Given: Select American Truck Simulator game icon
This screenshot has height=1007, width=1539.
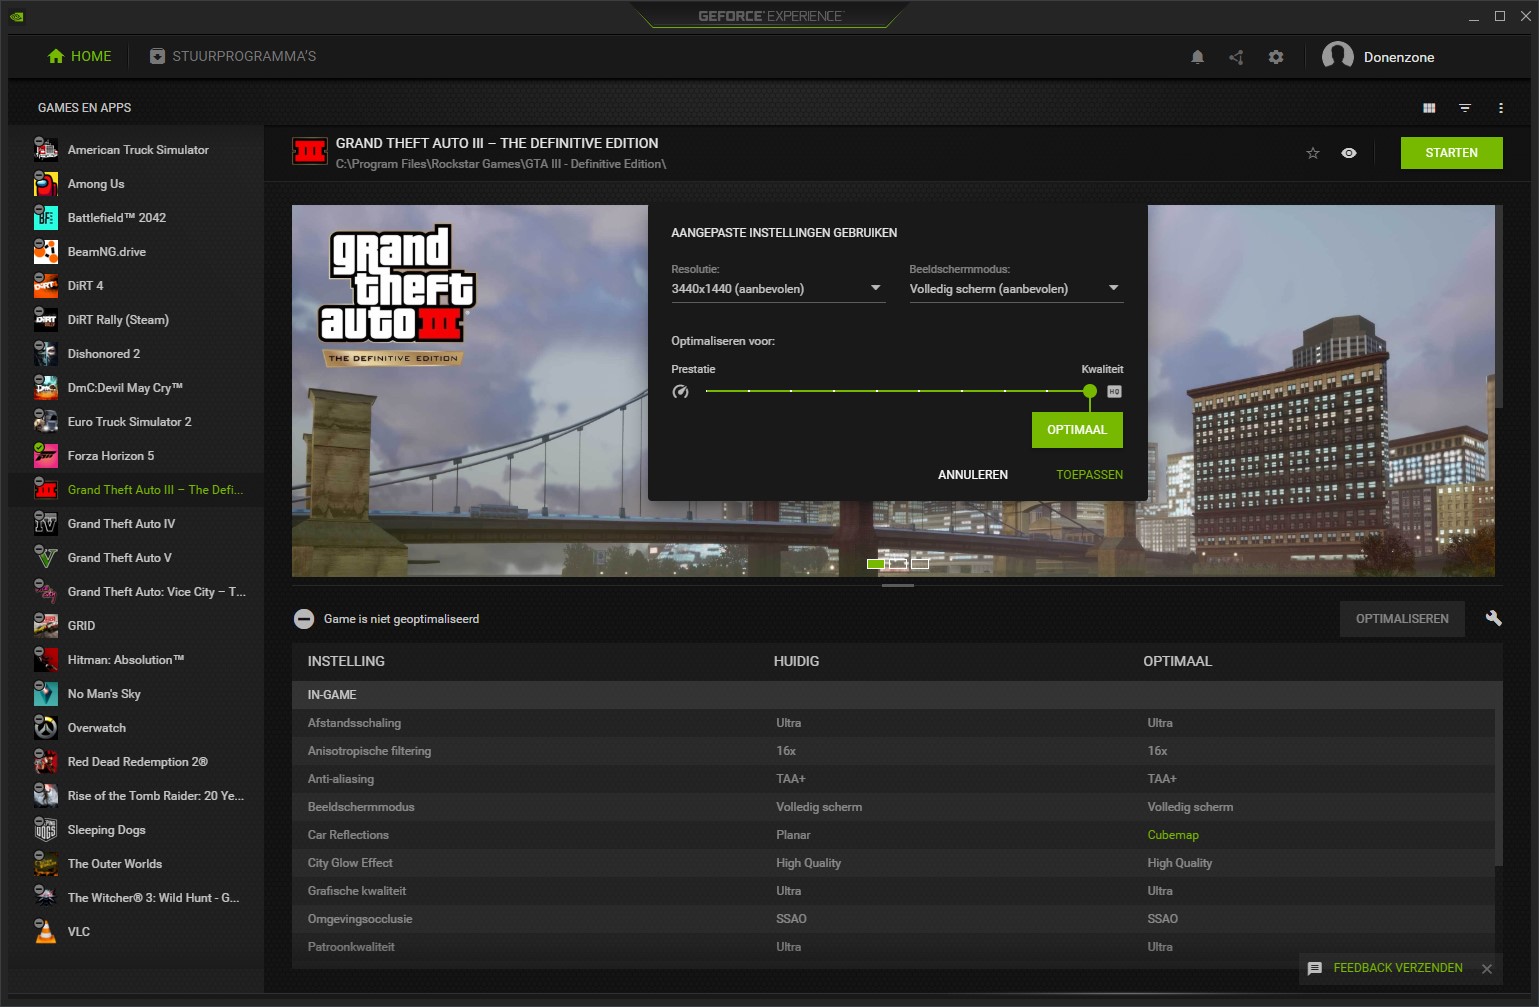Looking at the screenshot, I should [x=45, y=150].
